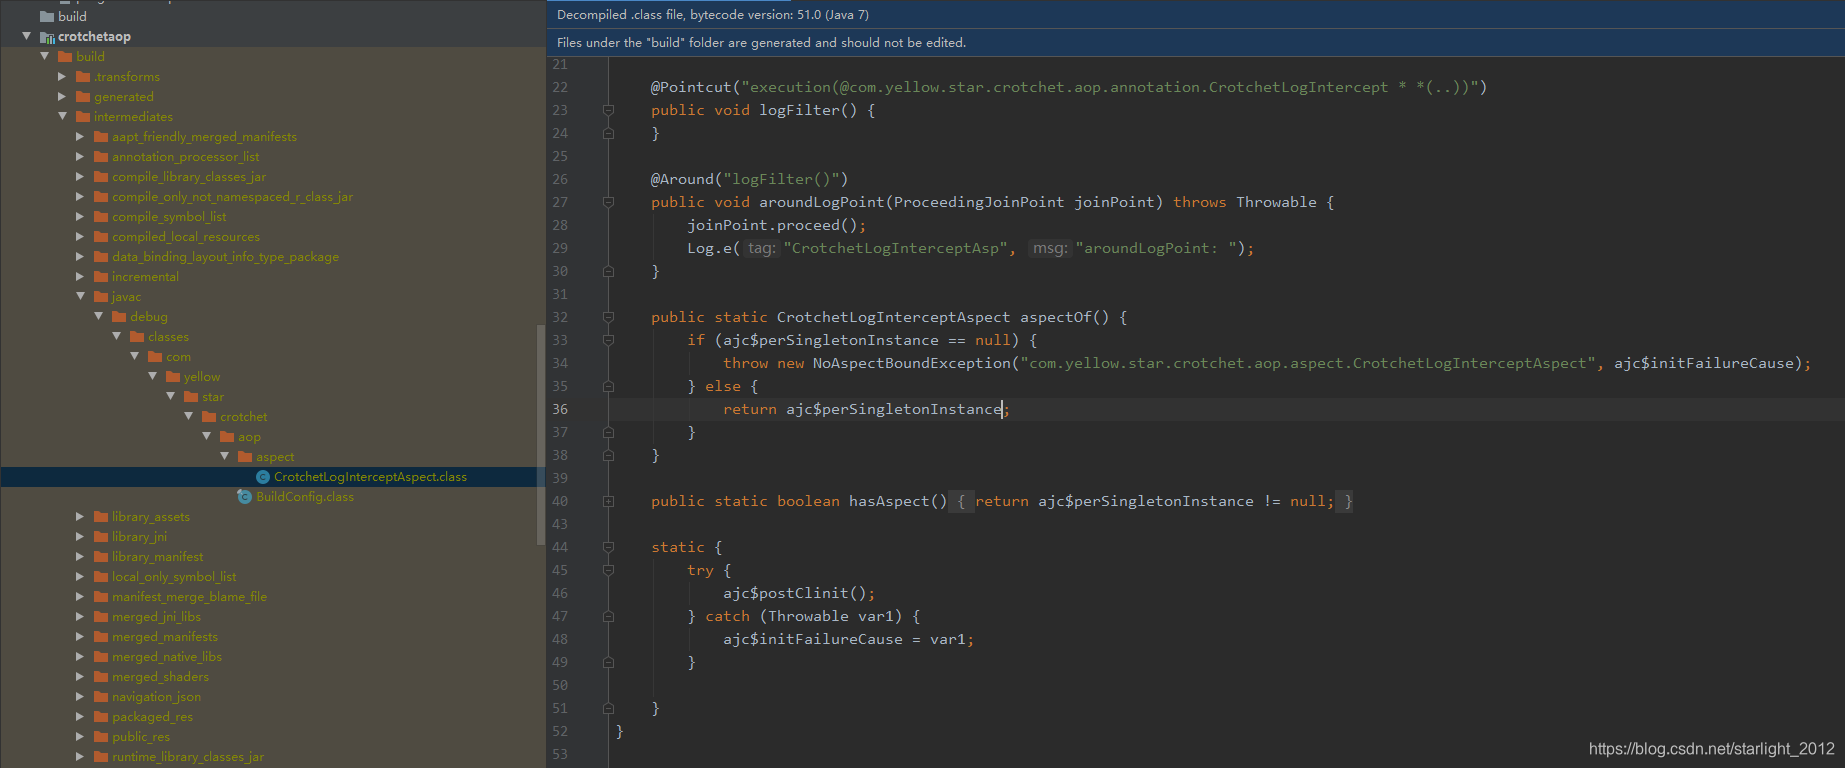Select the navigation_json folder

156,697
